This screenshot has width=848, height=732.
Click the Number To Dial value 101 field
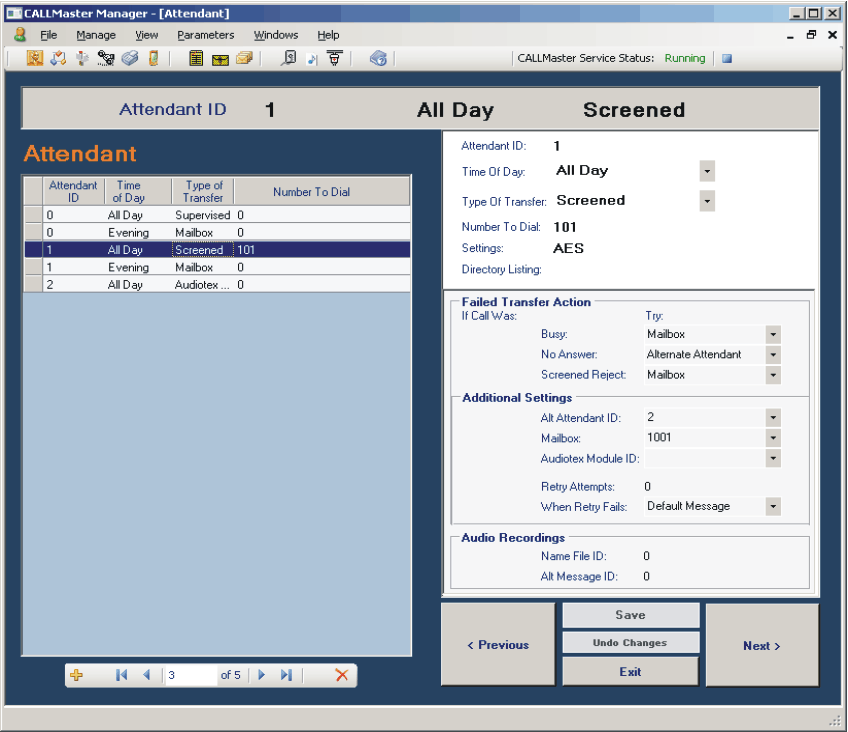pyautogui.click(x=565, y=227)
